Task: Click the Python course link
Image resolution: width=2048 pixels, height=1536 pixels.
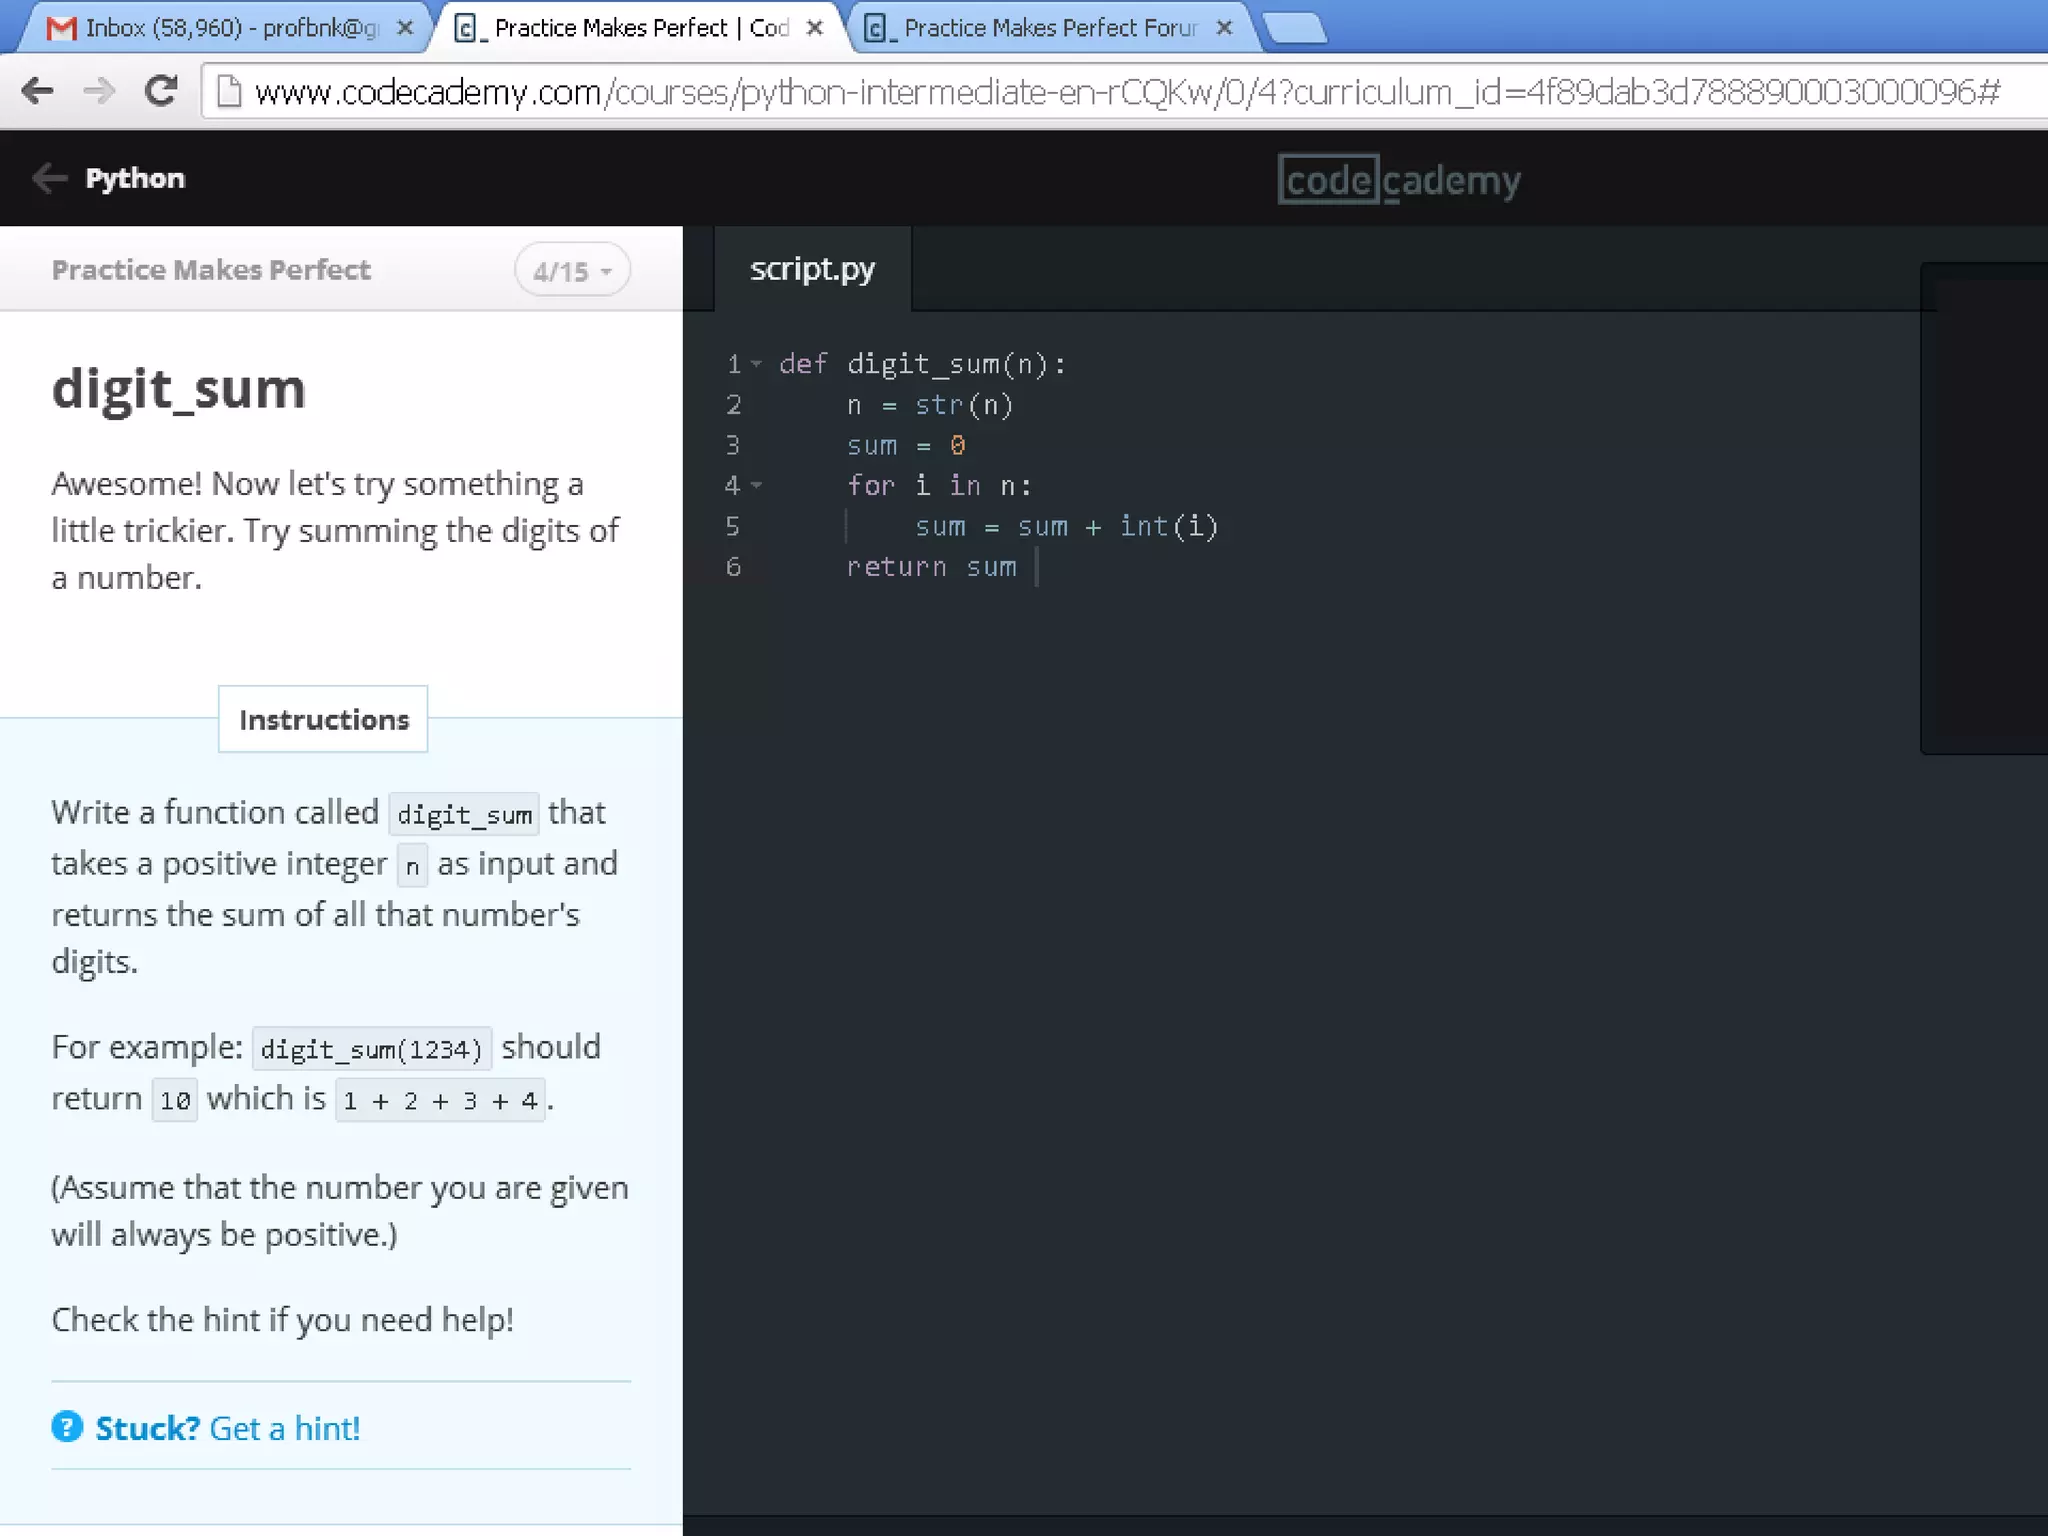Action: tap(135, 178)
